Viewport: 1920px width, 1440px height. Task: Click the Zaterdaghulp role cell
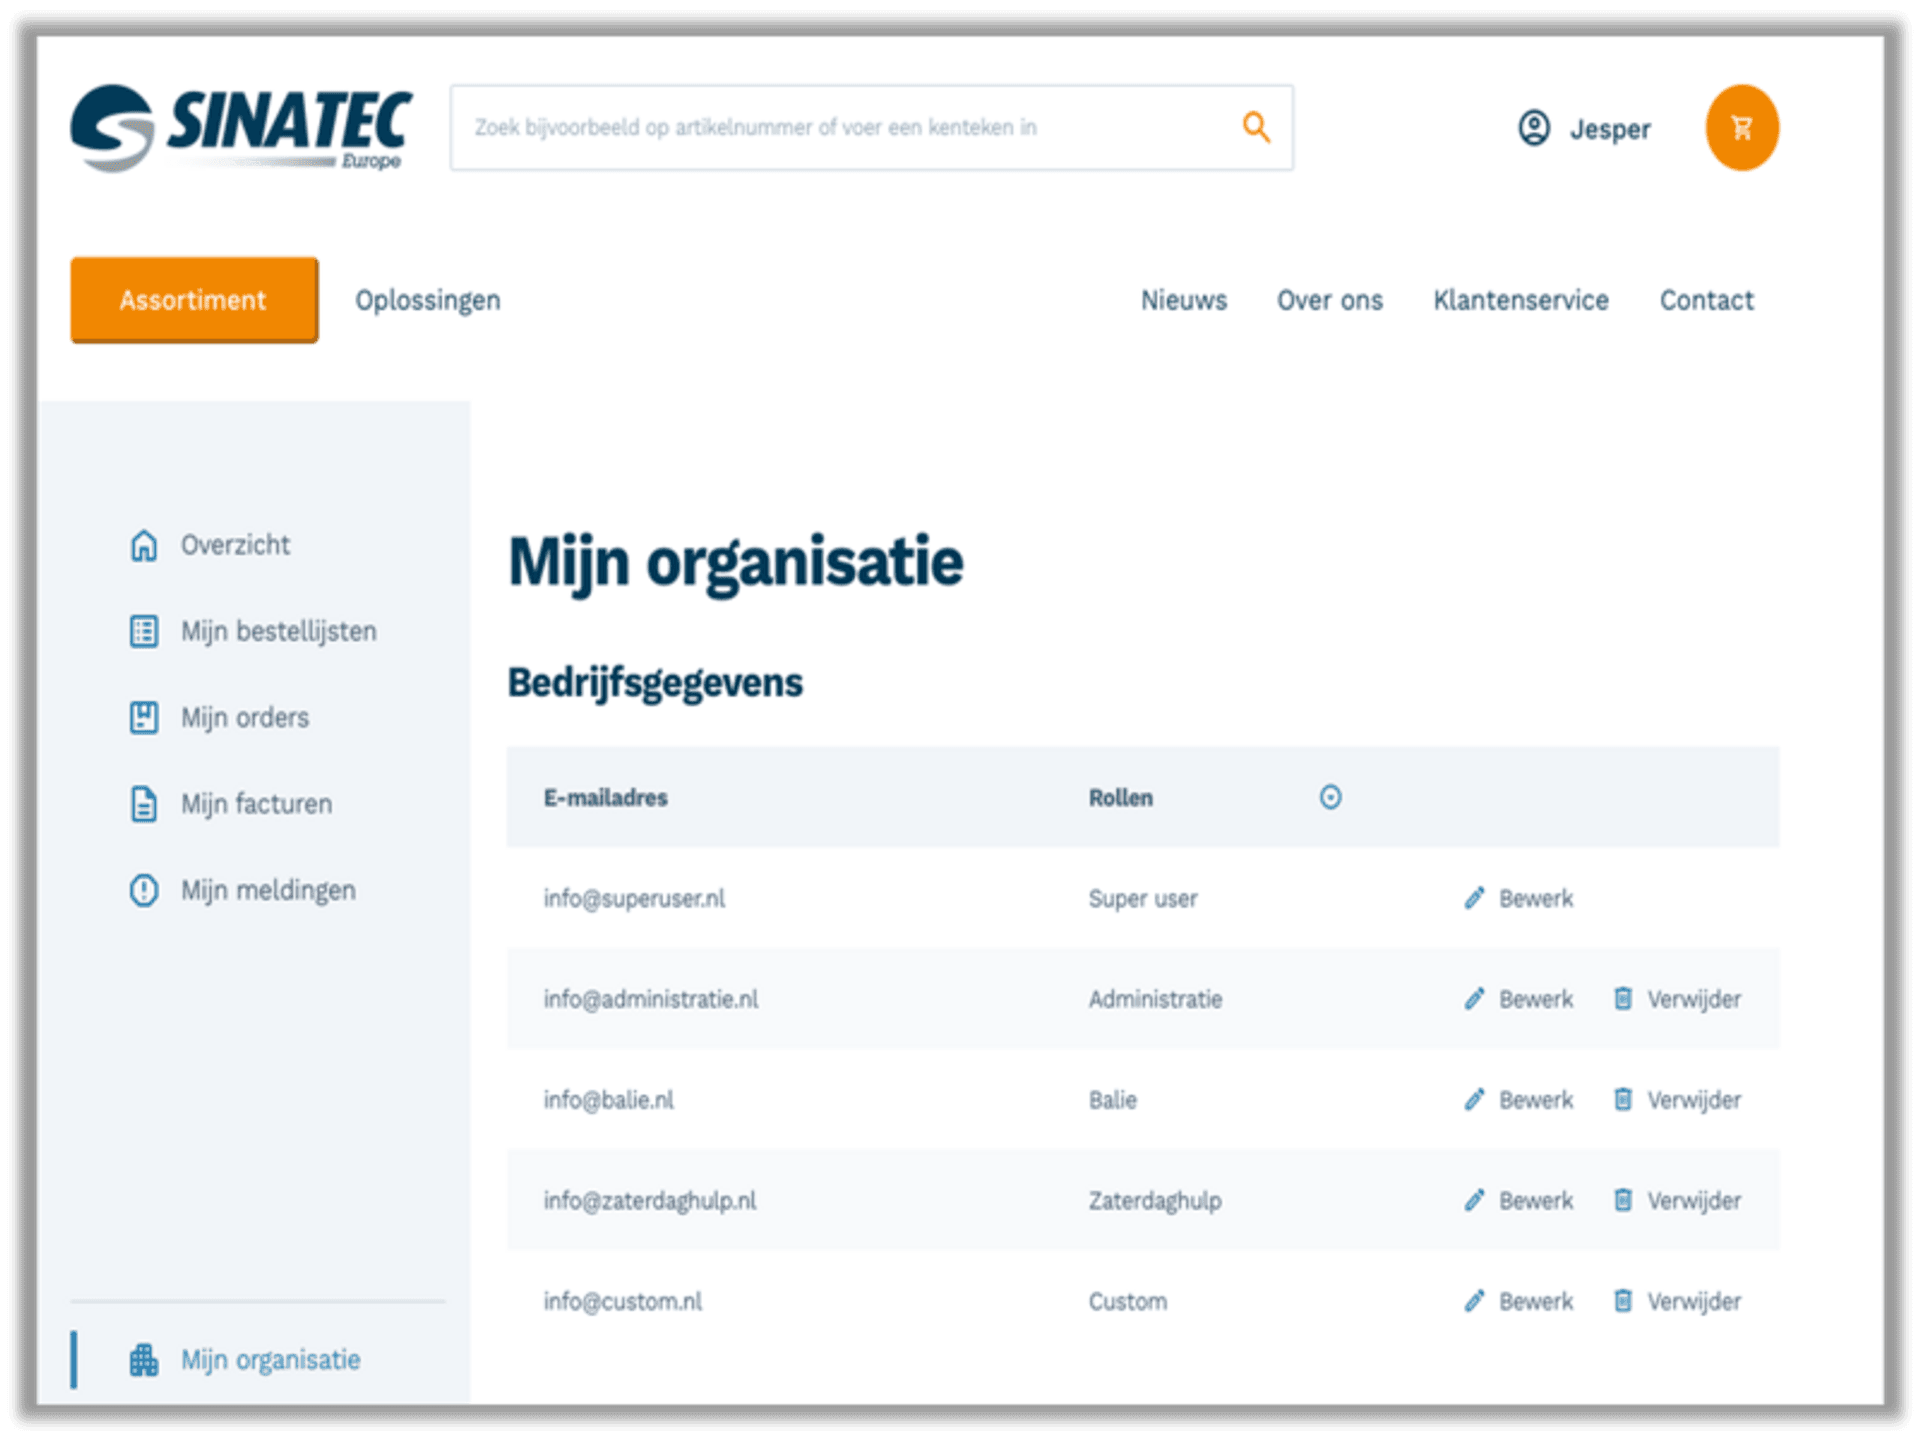pyautogui.click(x=1155, y=1200)
